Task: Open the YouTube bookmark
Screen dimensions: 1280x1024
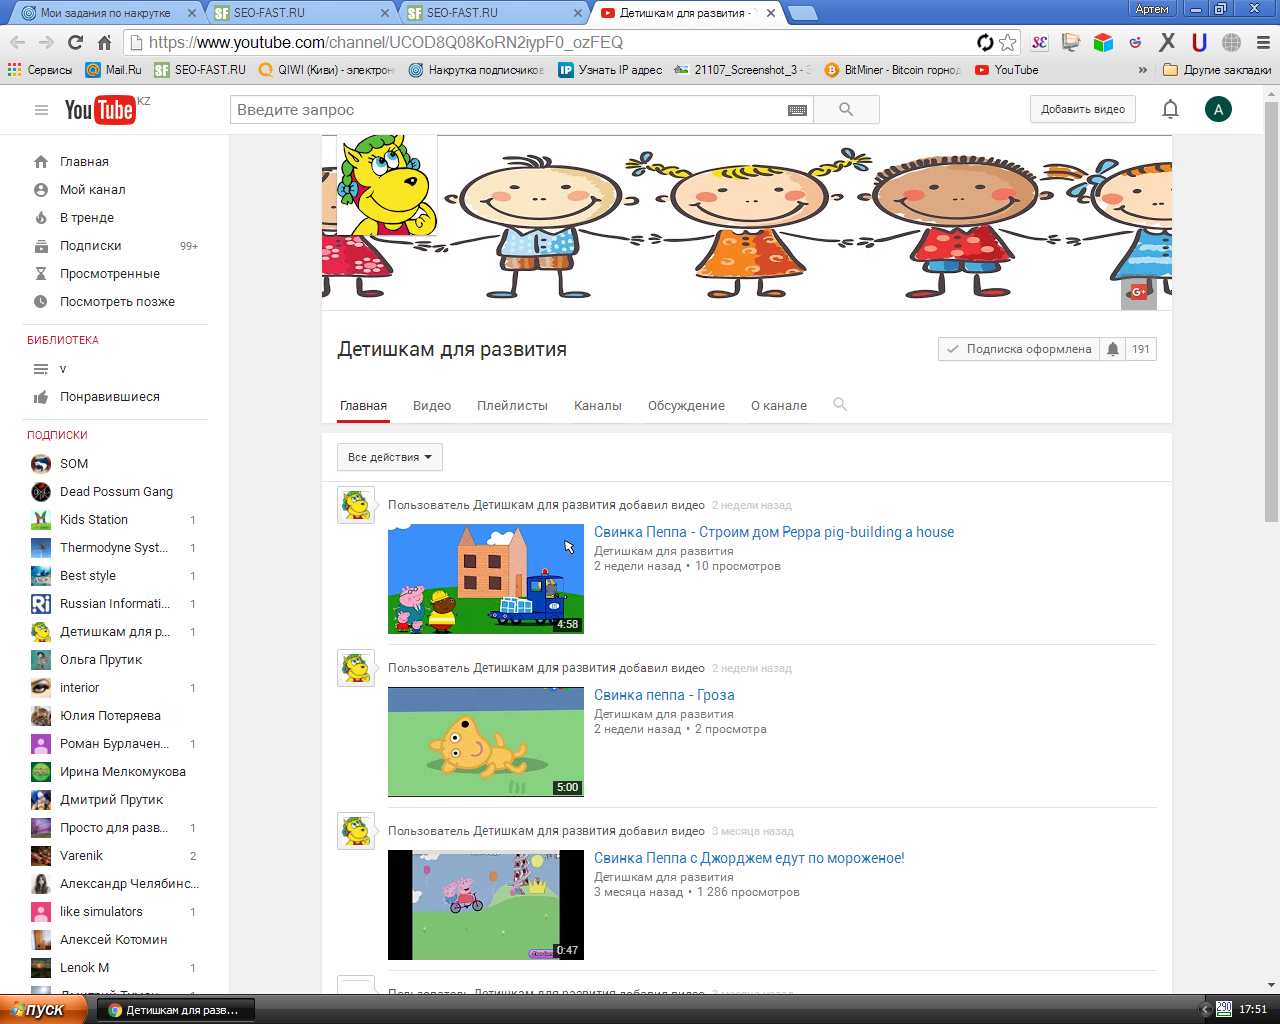Action: pos(1007,70)
